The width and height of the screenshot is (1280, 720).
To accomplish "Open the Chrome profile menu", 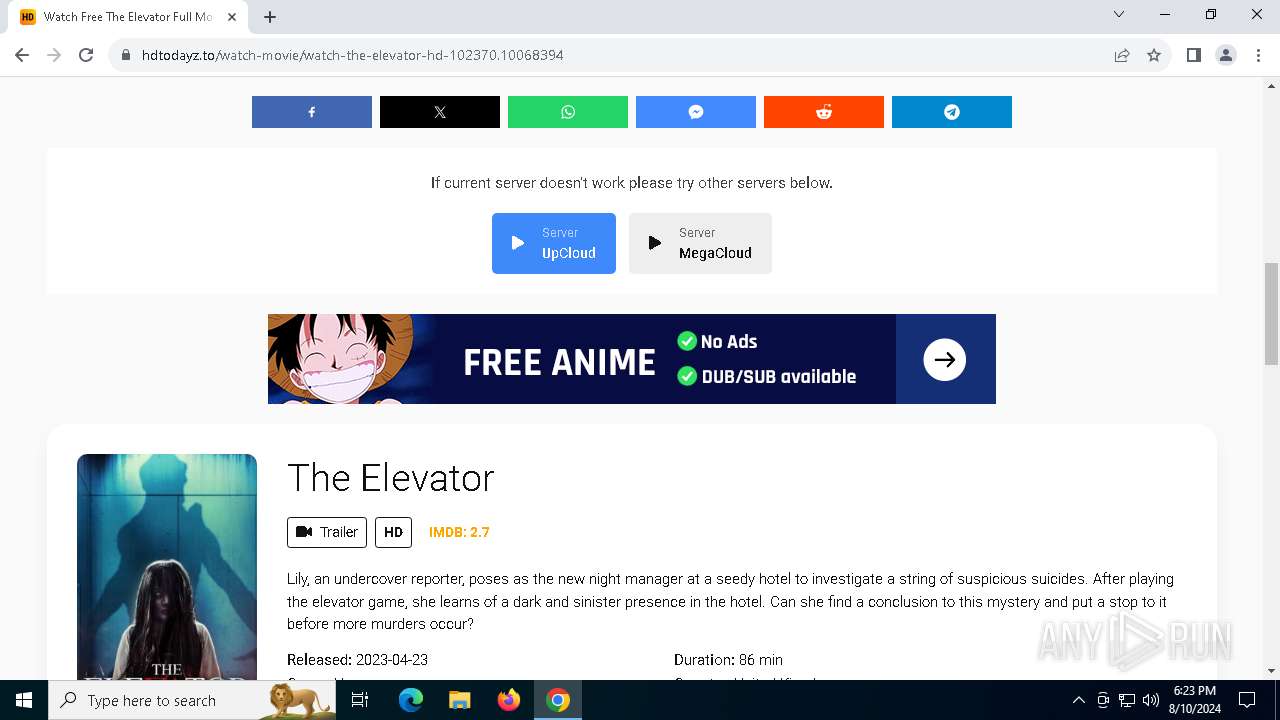I will coord(1225,55).
